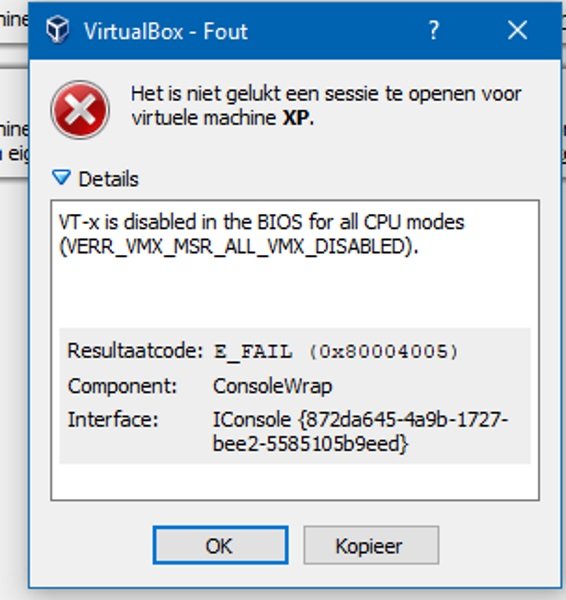This screenshot has width=566, height=600.
Task: Select the E_FAIL (0x80004005) result code
Action: tap(336, 351)
